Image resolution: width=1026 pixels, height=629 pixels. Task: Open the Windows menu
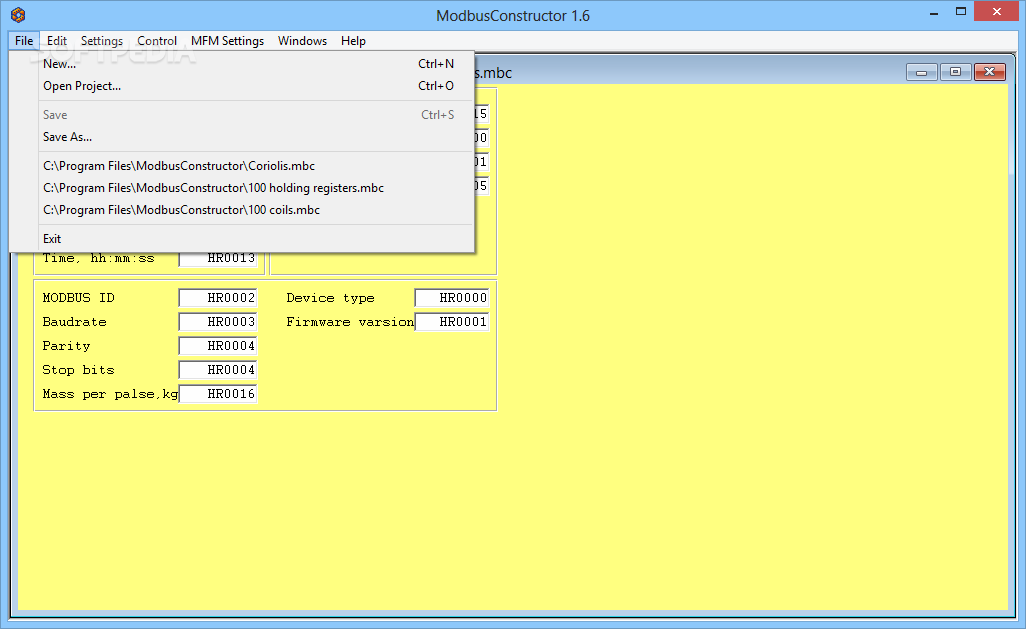pyautogui.click(x=302, y=41)
